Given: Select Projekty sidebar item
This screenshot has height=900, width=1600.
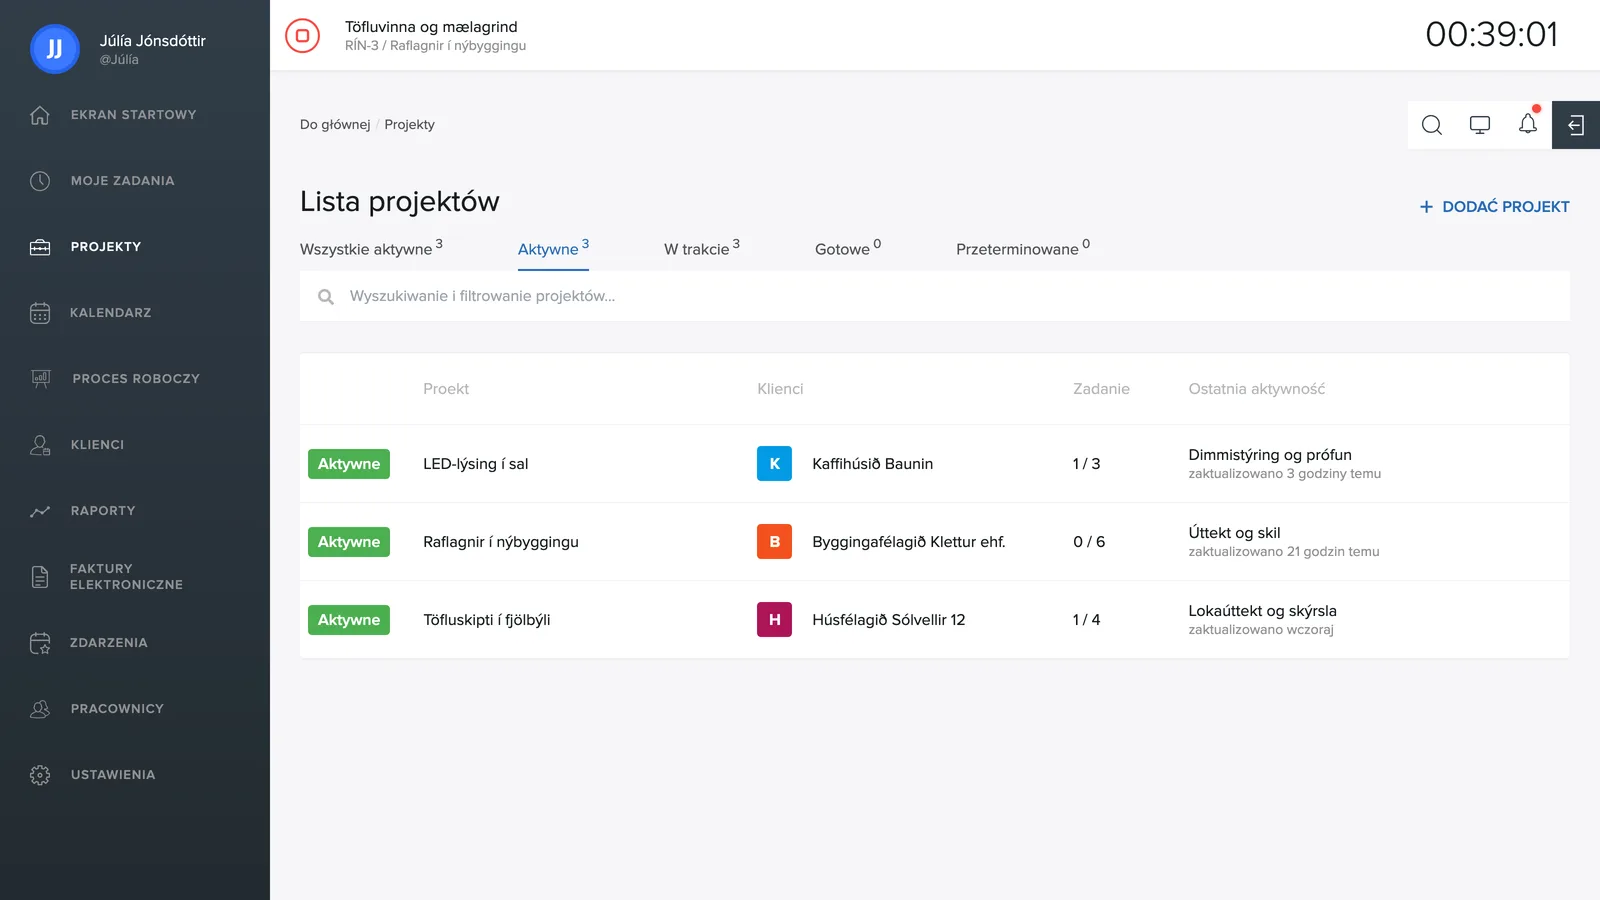Looking at the screenshot, I should pos(106,247).
